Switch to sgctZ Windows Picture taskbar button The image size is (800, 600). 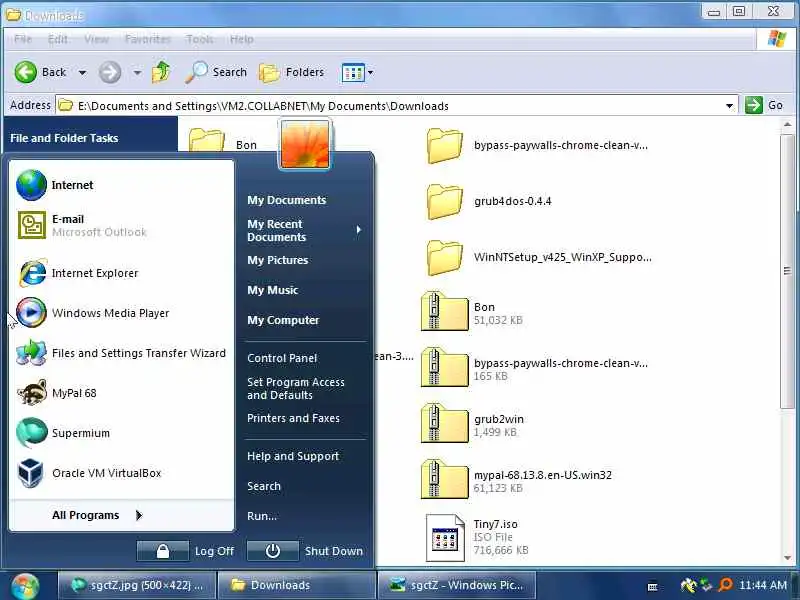456,585
